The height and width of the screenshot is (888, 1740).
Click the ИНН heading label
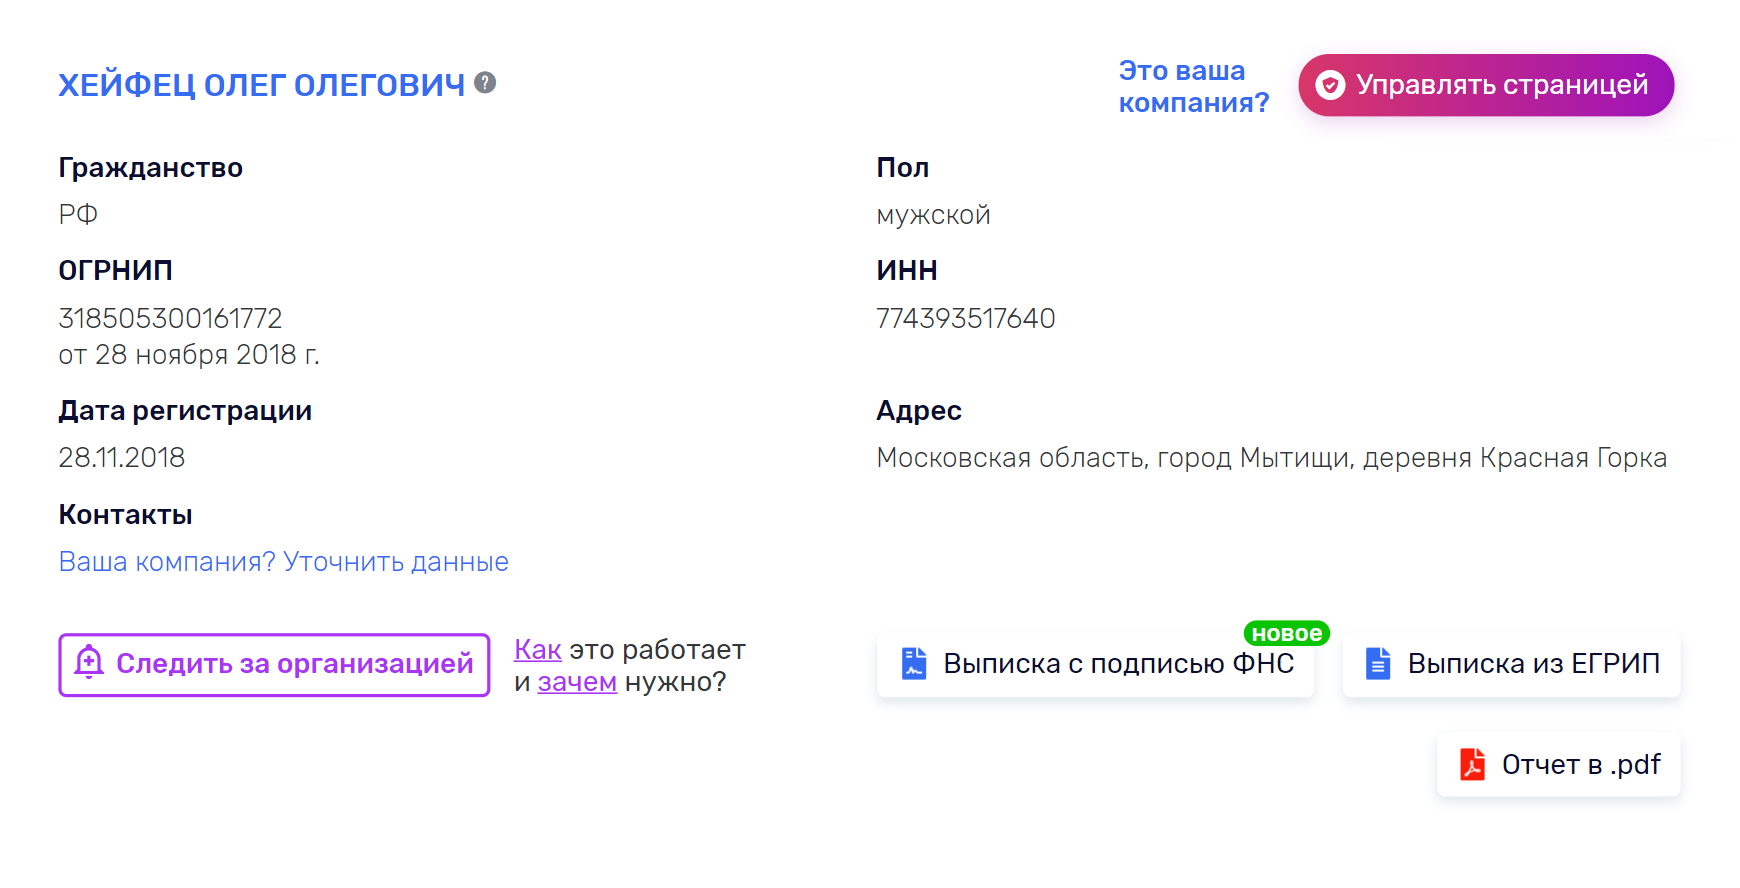(x=907, y=270)
